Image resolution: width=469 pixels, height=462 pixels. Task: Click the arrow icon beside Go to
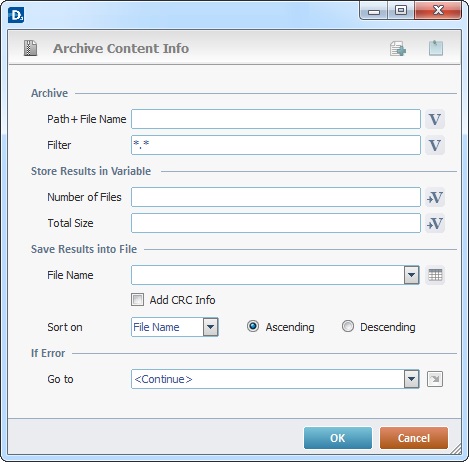[x=435, y=379]
